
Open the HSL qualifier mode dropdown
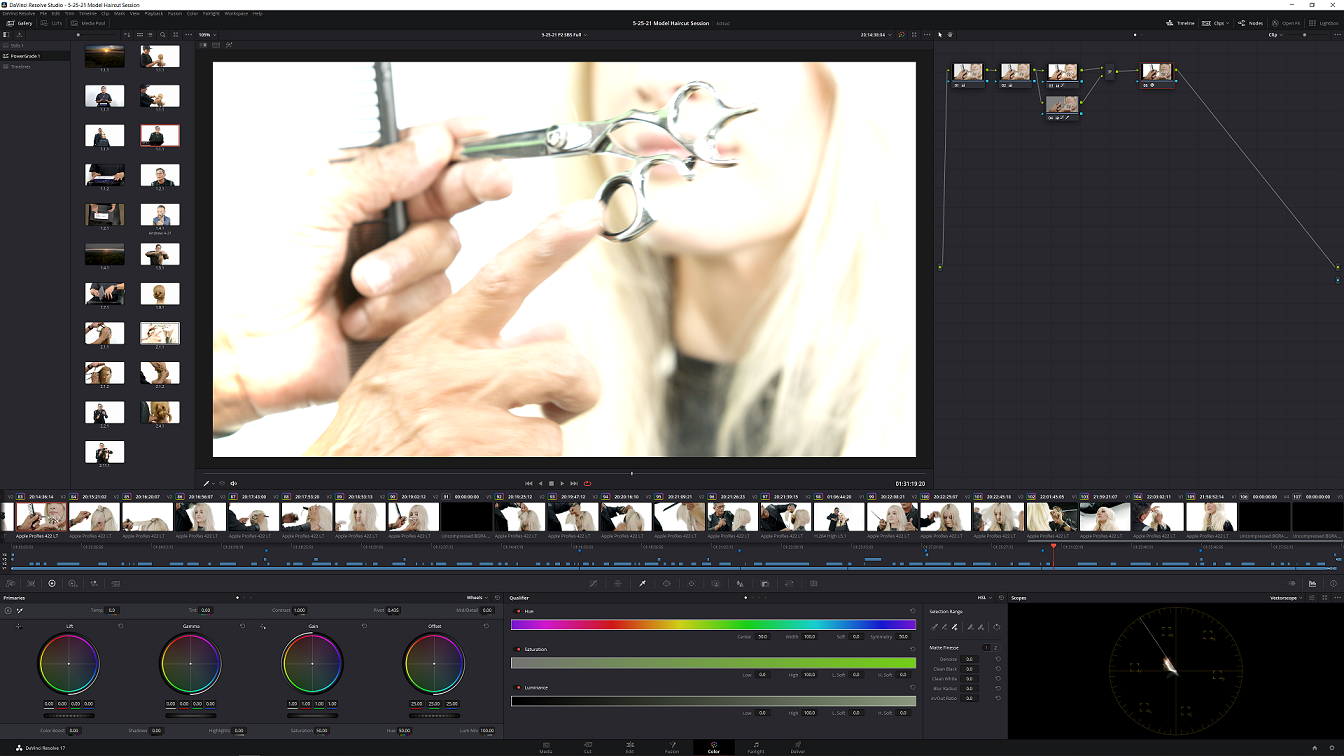984,597
